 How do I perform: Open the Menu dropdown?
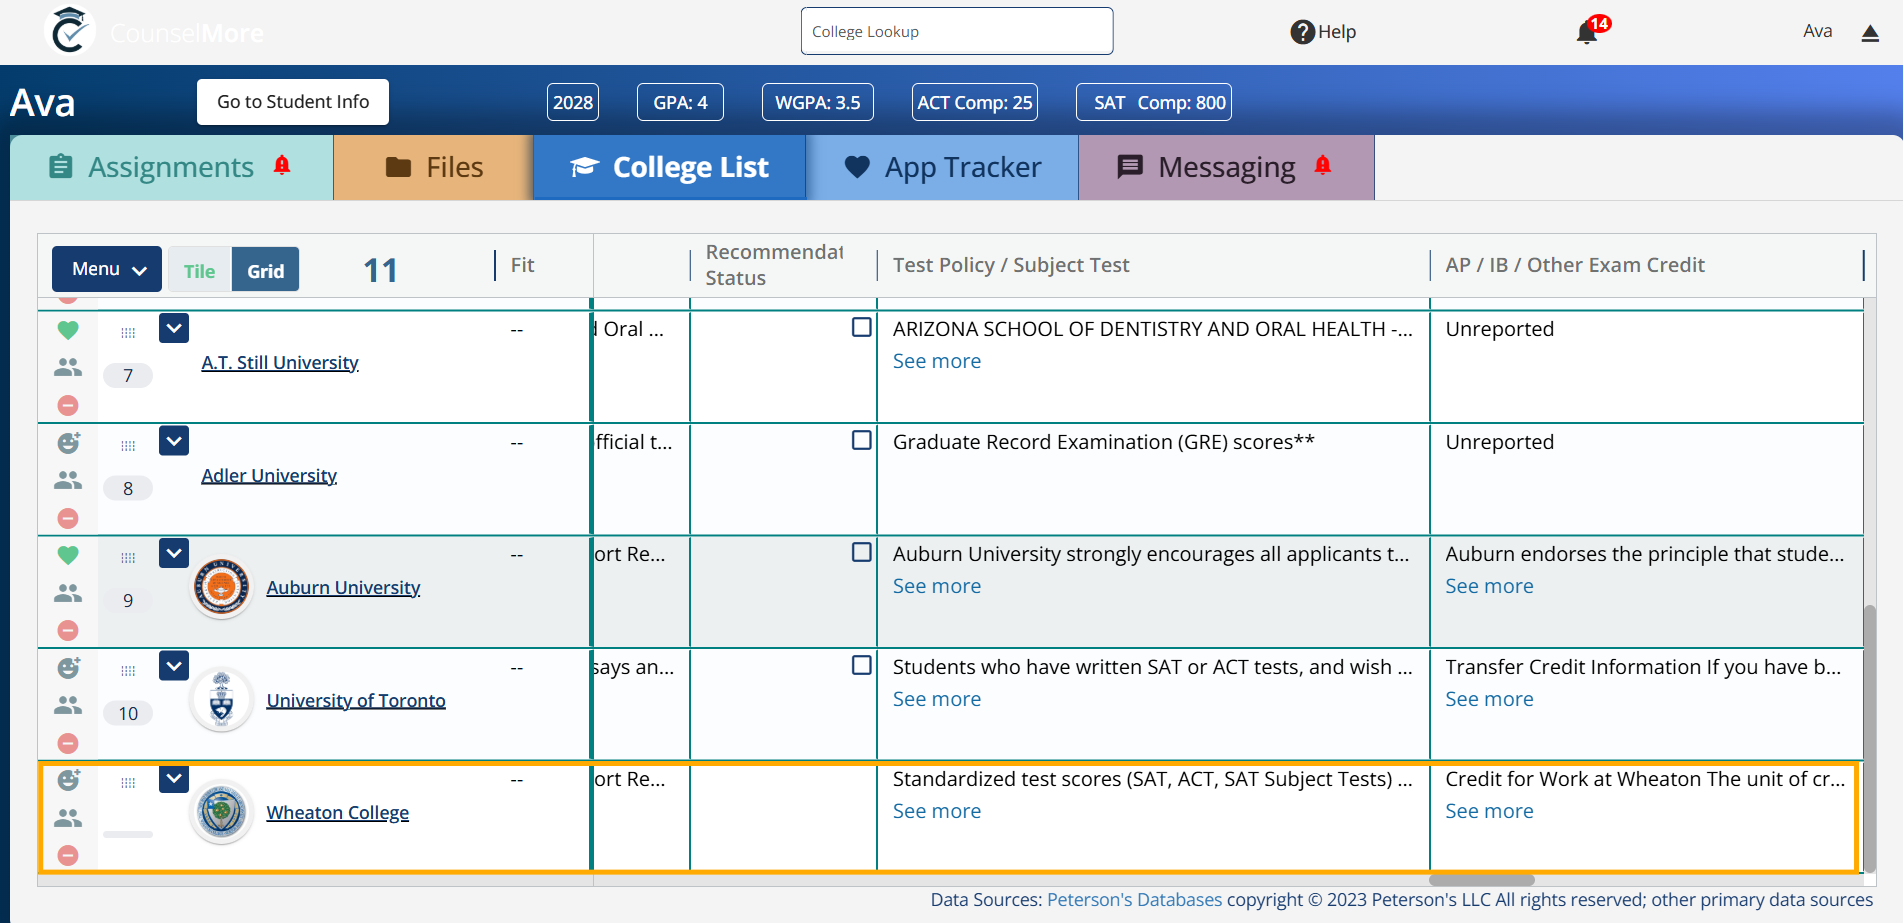coord(107,269)
